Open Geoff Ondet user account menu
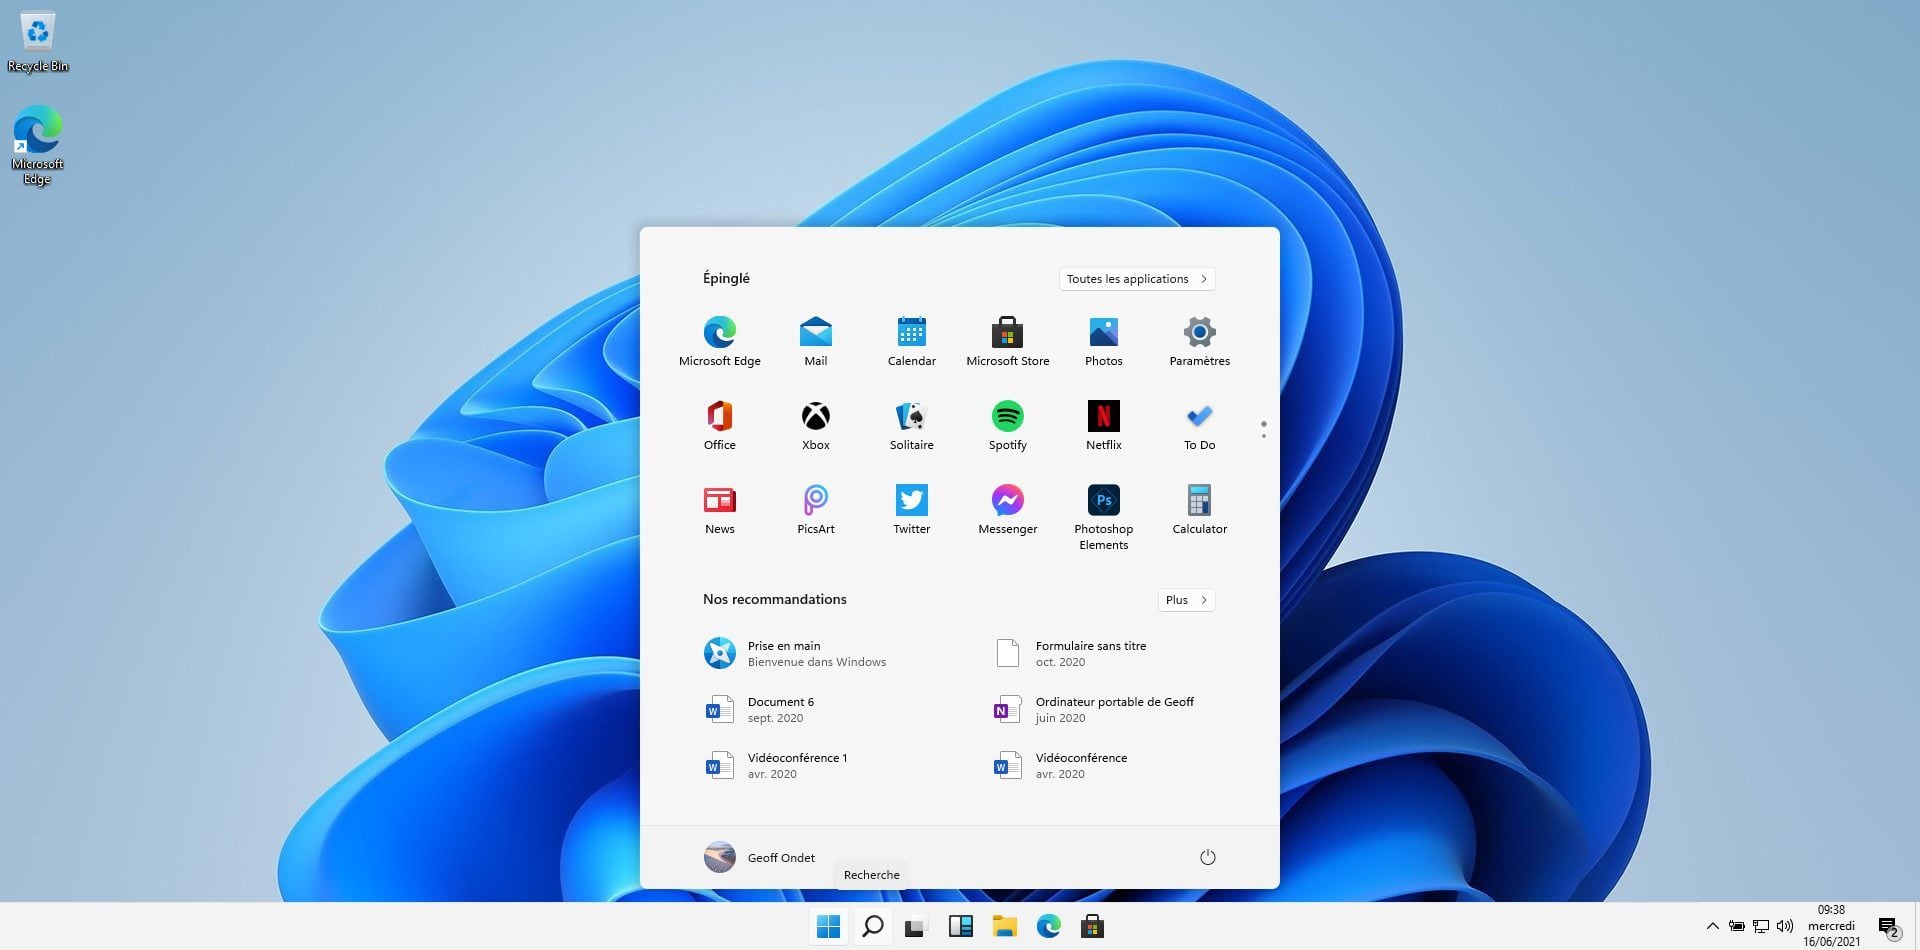Viewport: 1920px width, 950px height. (760, 857)
